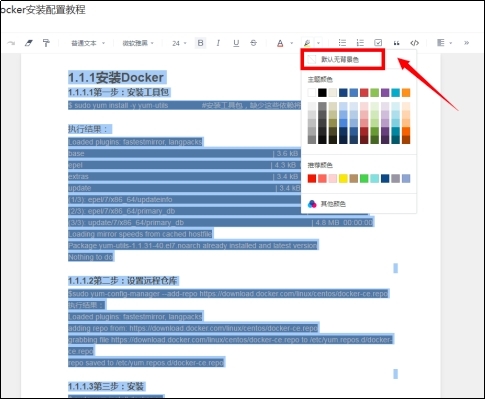
Task: Click the text alignment icon
Action: 441,43
